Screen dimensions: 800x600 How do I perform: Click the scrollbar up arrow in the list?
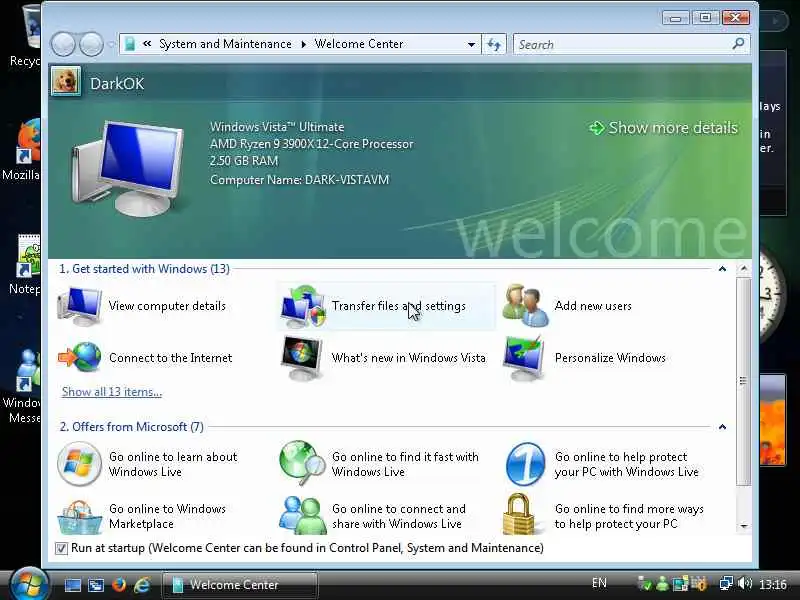click(x=743, y=268)
